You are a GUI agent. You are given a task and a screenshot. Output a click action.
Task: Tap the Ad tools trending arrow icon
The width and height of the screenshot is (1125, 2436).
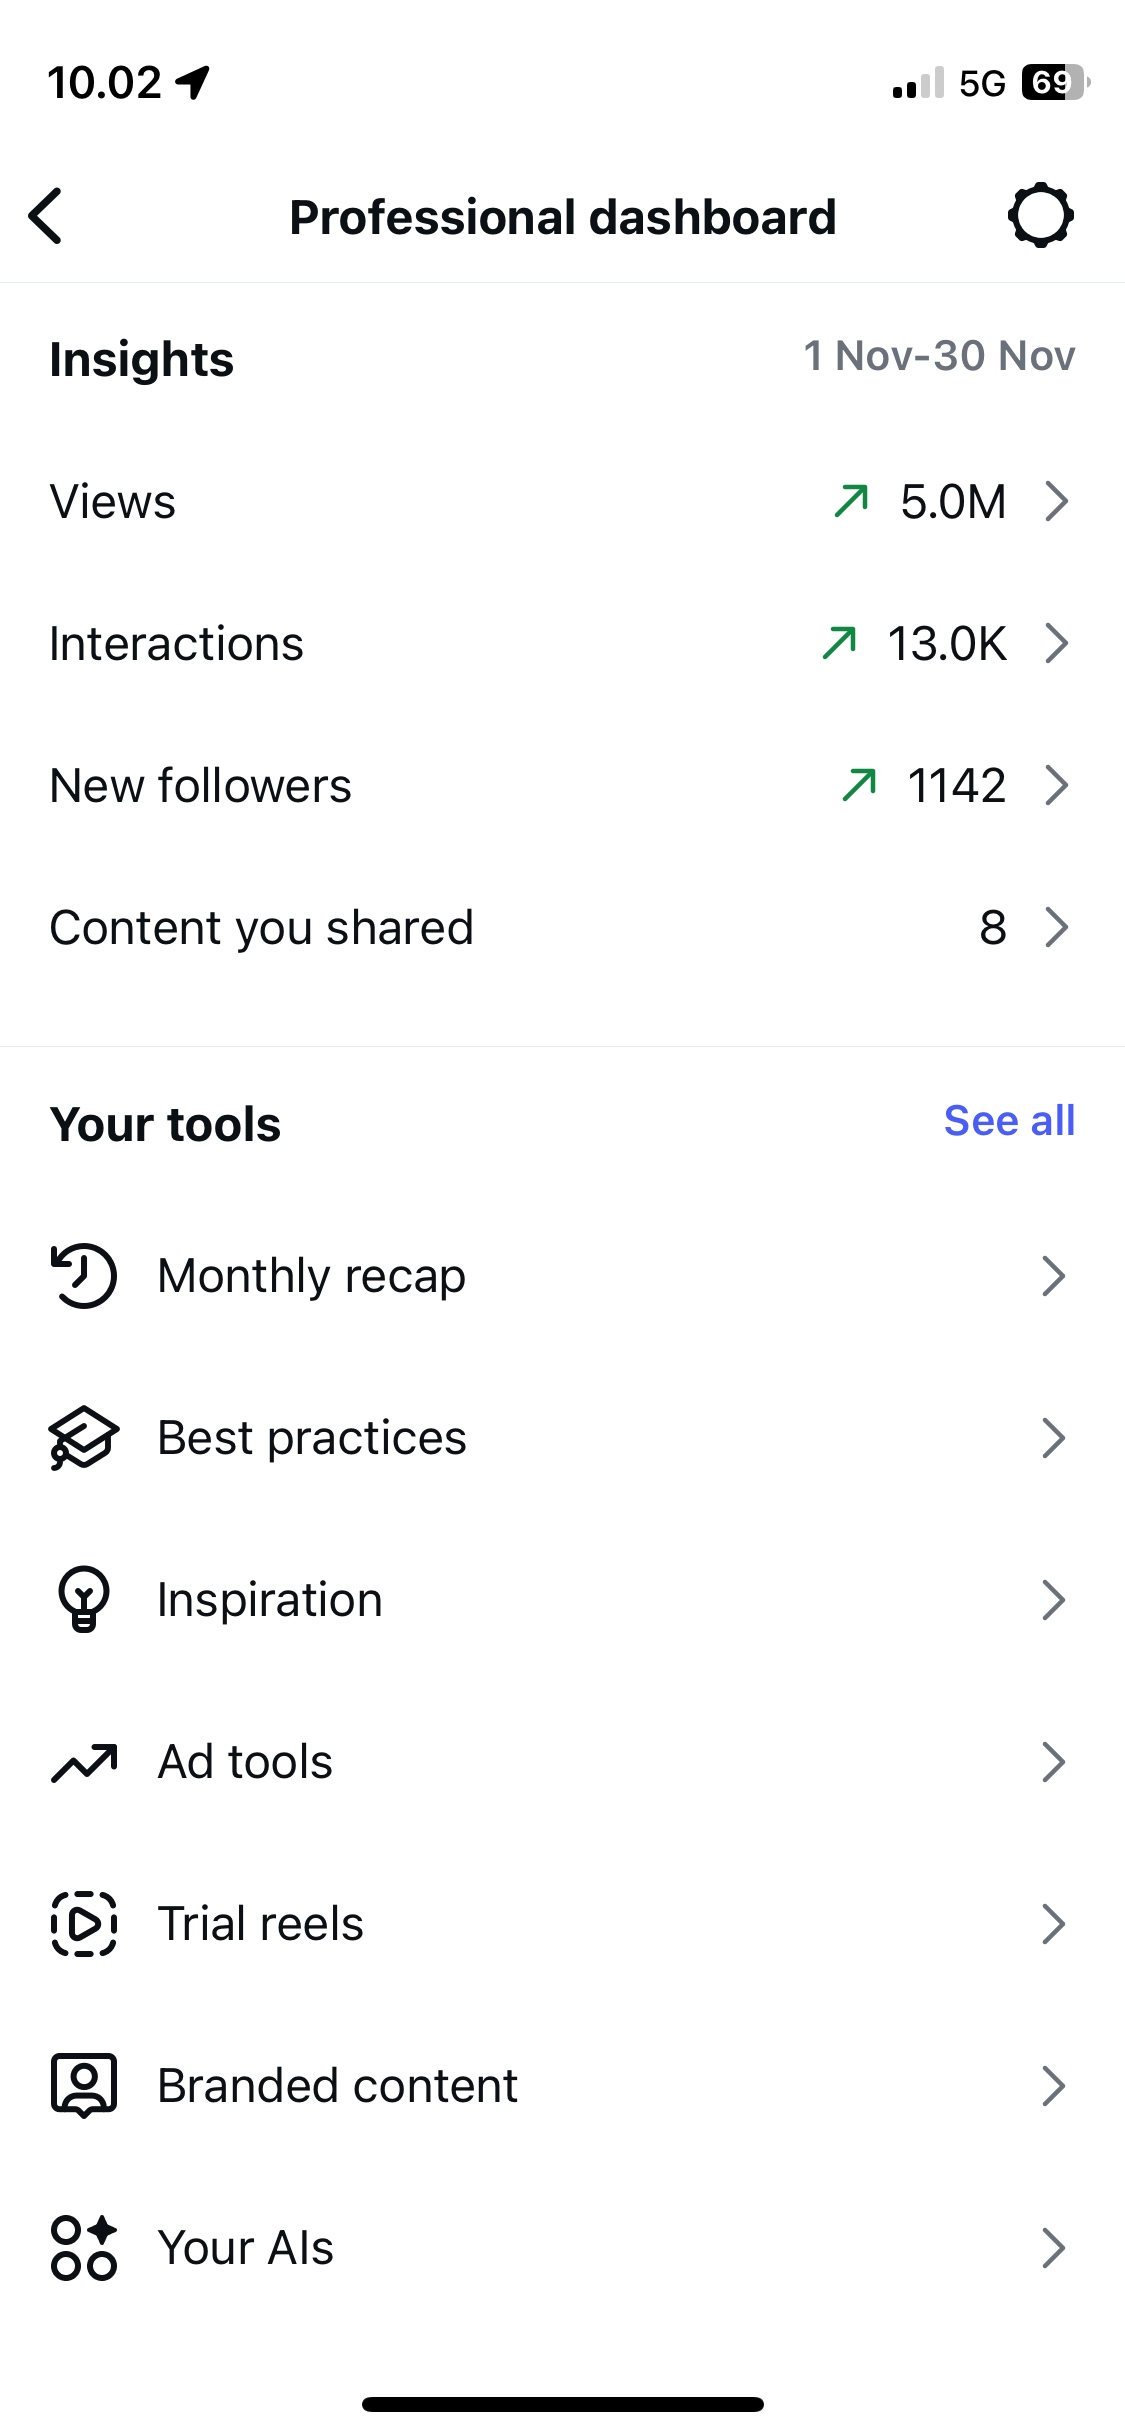(x=84, y=1762)
